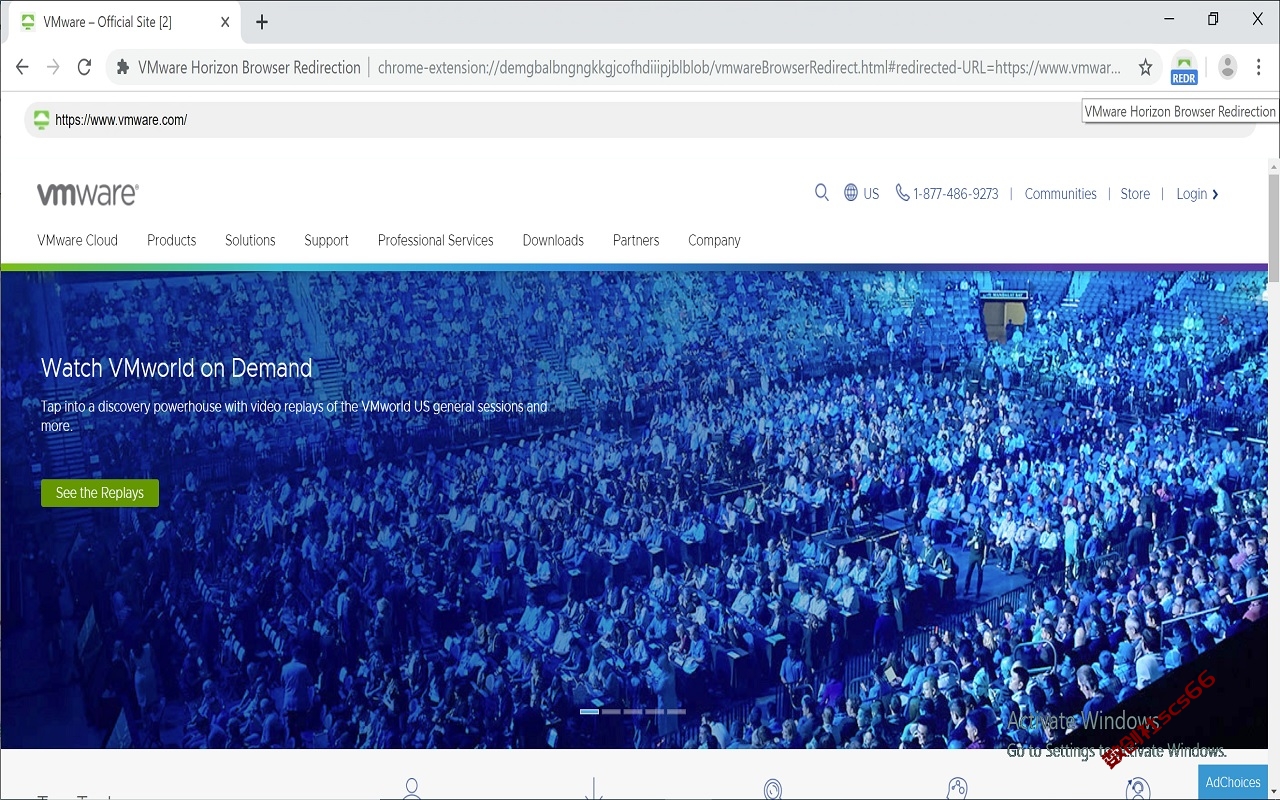
Task: Open the REDR Horizon redirection extension icon
Action: (1184, 68)
